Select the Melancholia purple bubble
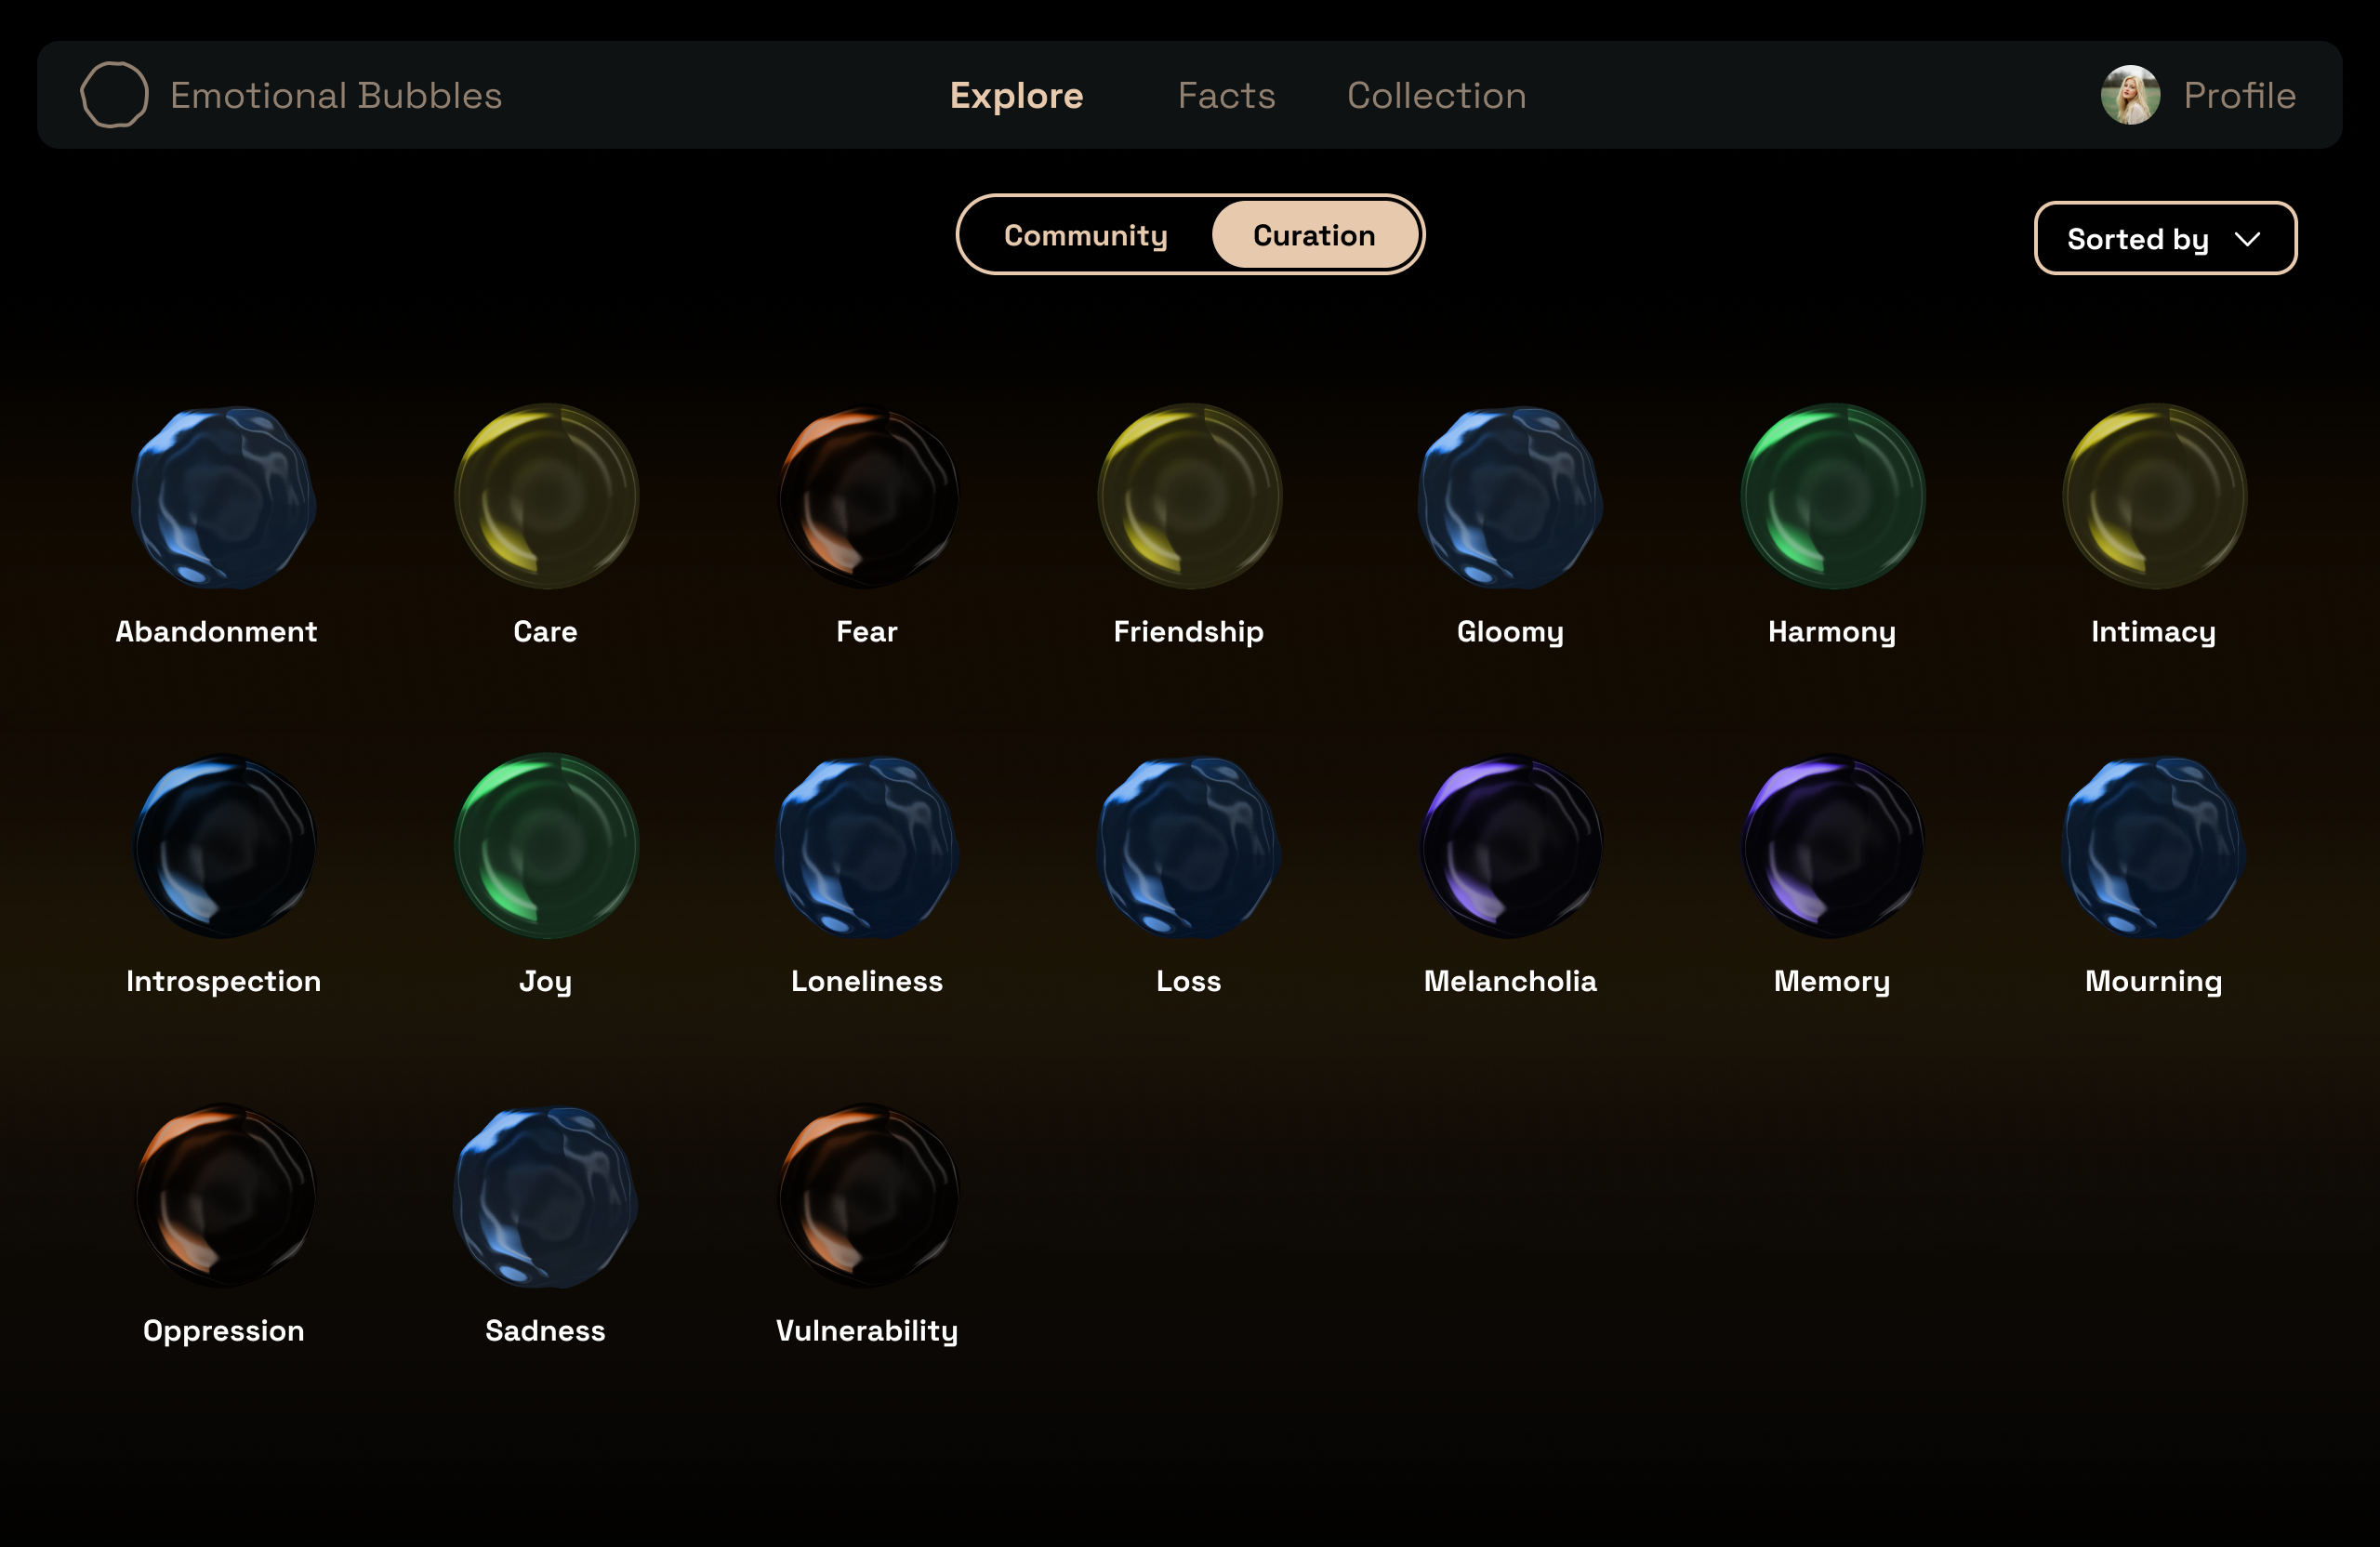Viewport: 2380px width, 1547px height. (1511, 846)
